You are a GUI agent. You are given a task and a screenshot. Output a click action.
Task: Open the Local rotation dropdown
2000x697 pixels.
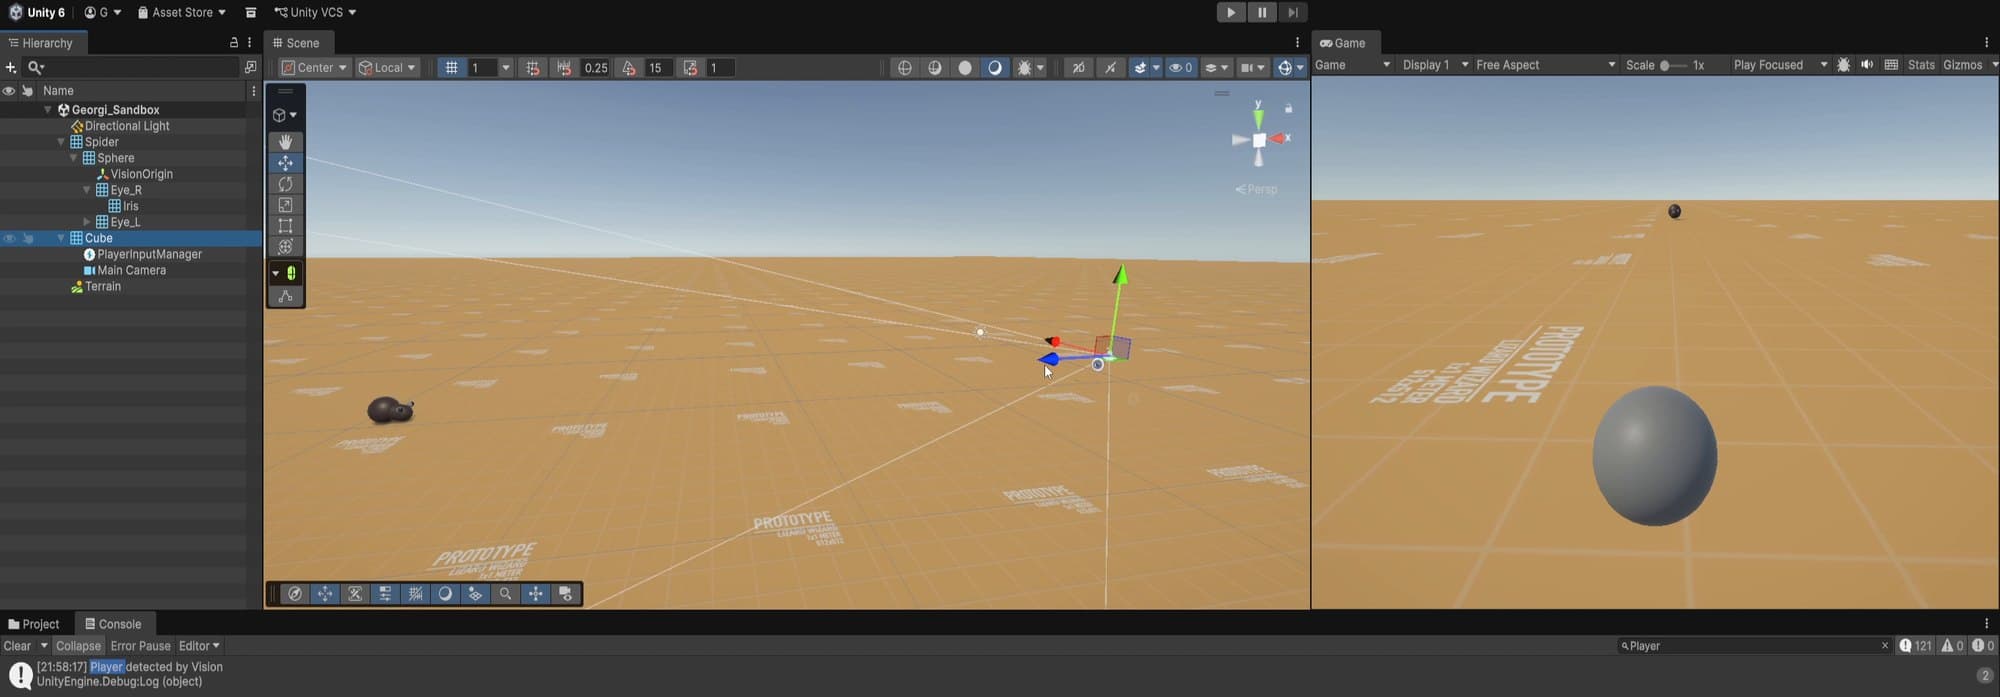(387, 68)
